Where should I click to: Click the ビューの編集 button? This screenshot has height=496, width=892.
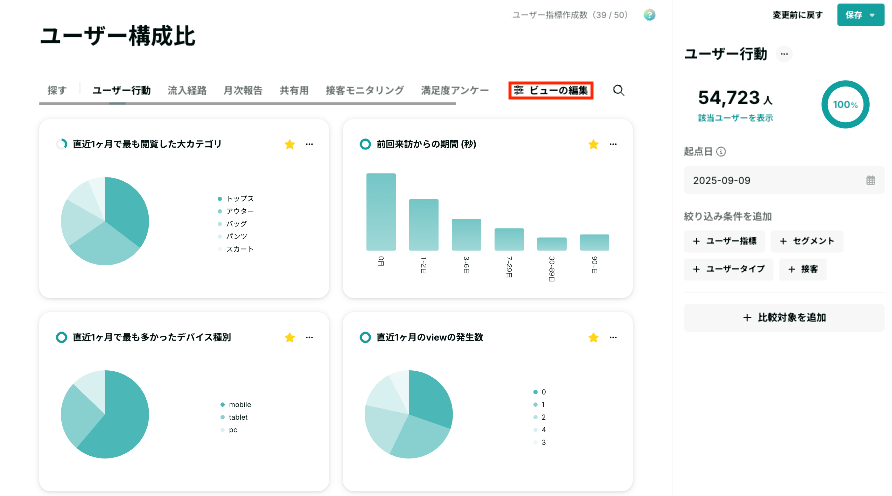click(x=551, y=90)
